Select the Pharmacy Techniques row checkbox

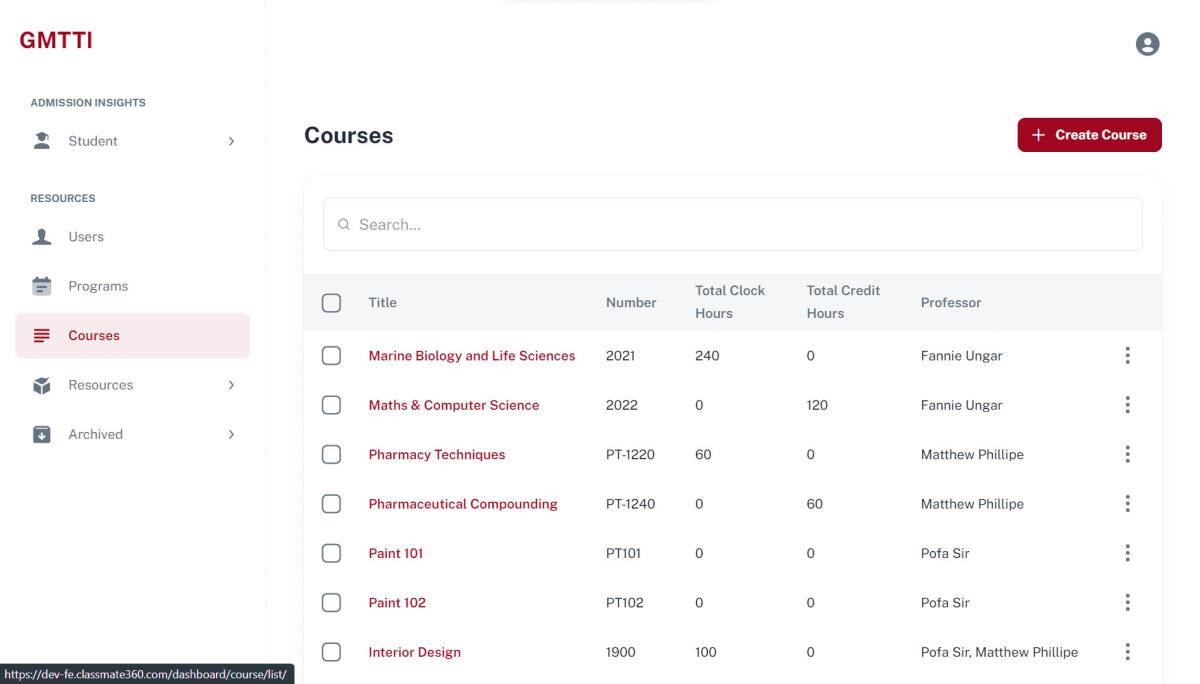click(331, 455)
